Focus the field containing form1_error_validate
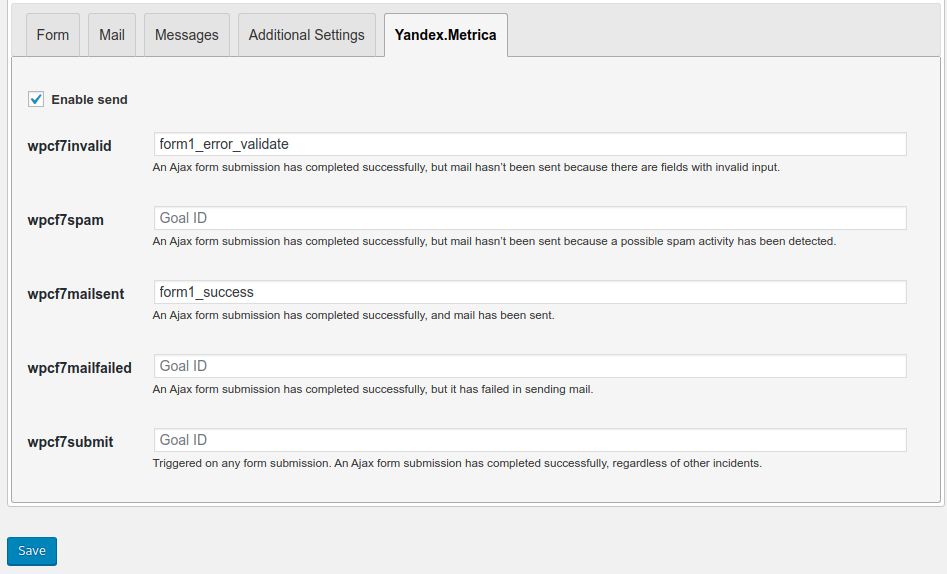 (530, 144)
